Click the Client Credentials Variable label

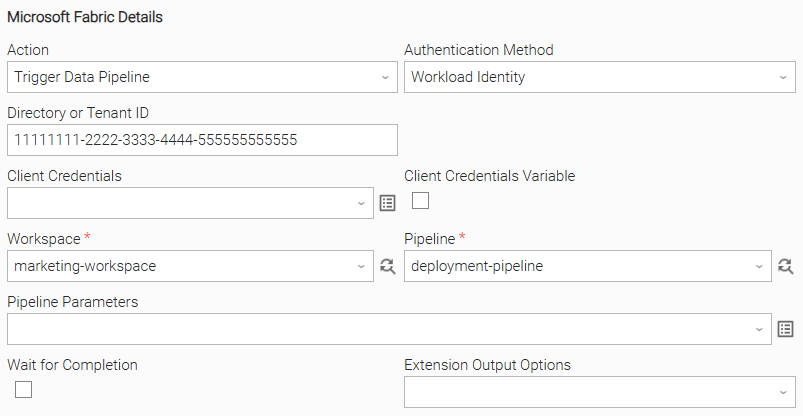point(490,176)
